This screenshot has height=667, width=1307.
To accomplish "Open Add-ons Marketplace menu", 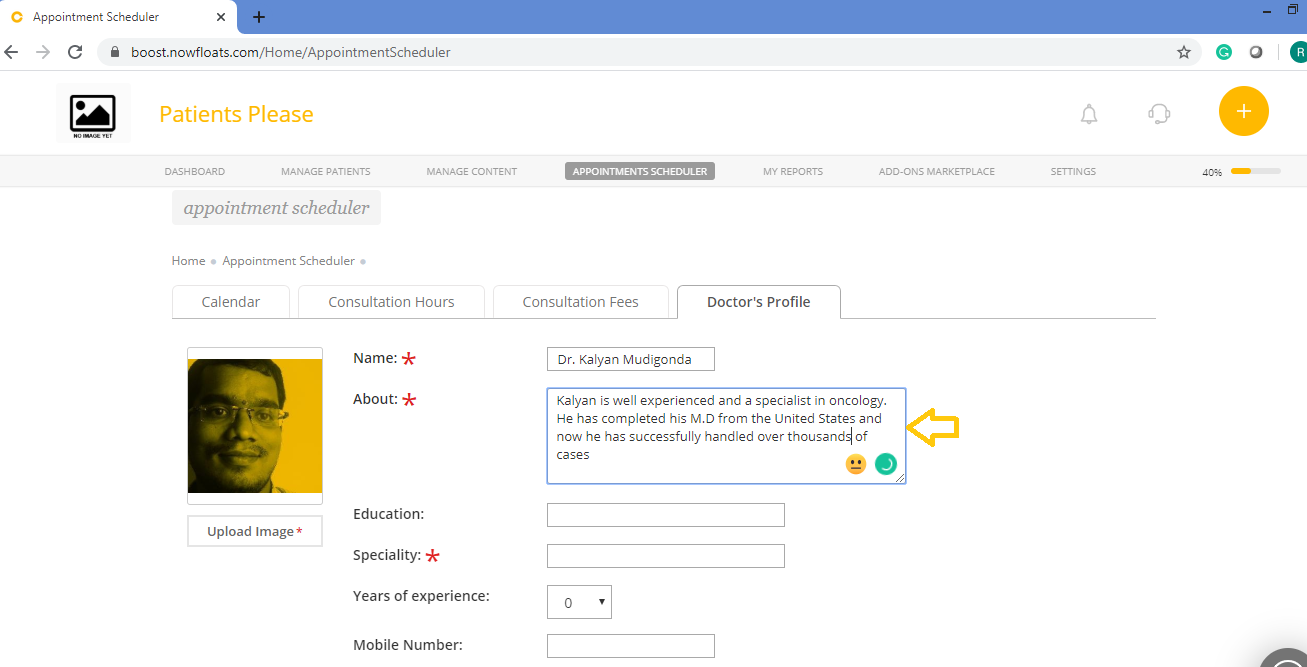I will tap(937, 172).
